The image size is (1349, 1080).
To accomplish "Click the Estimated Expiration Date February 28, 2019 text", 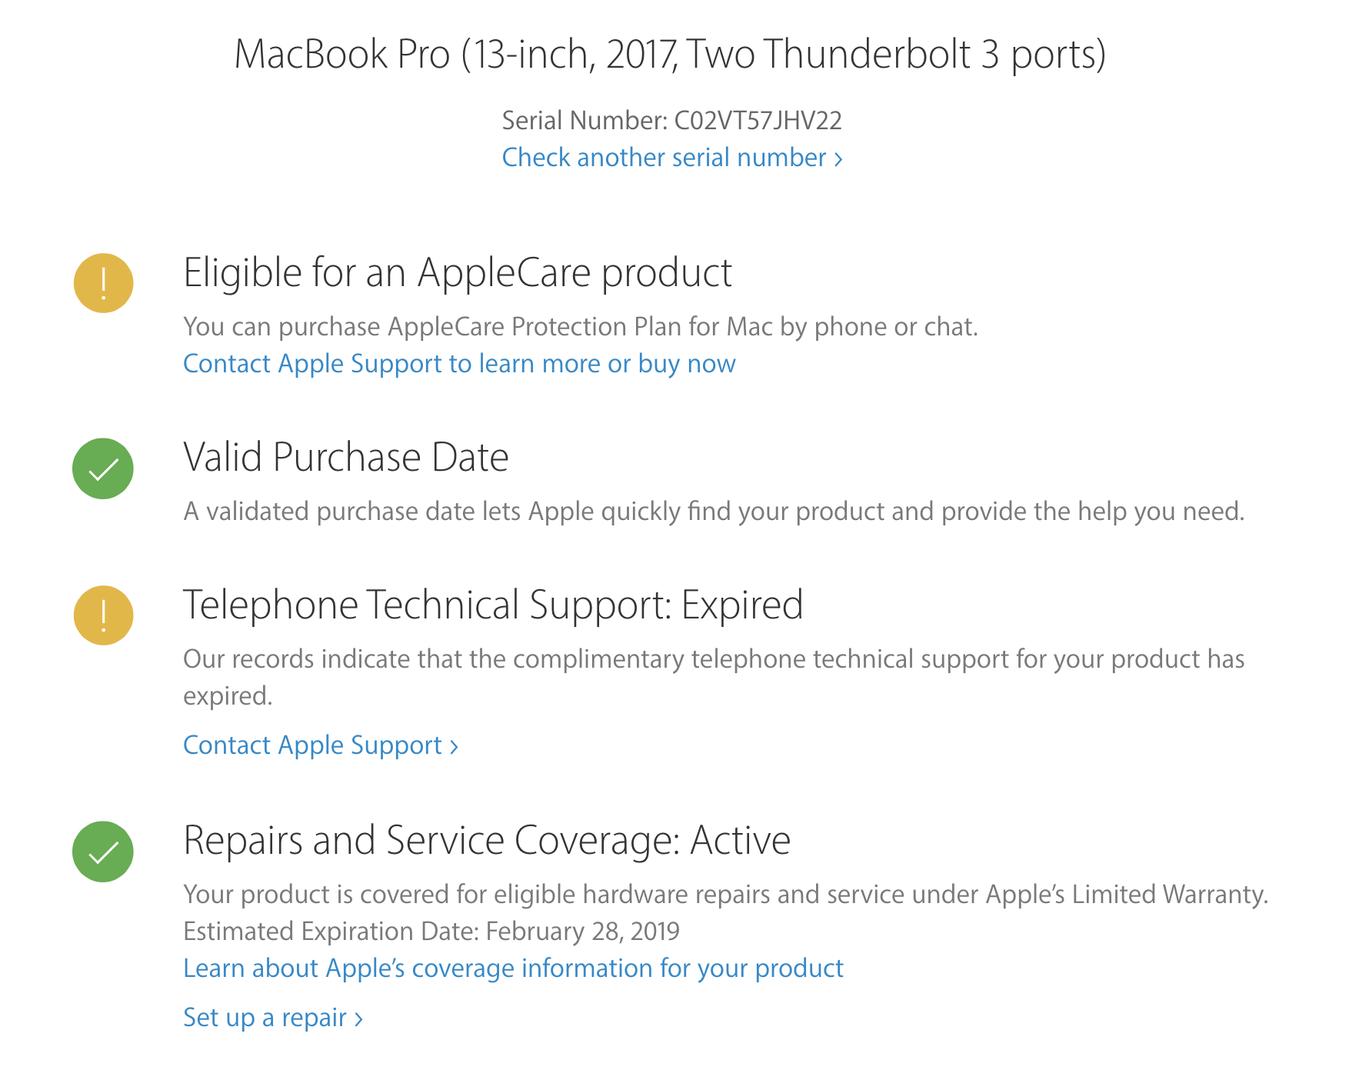I will coord(431,932).
